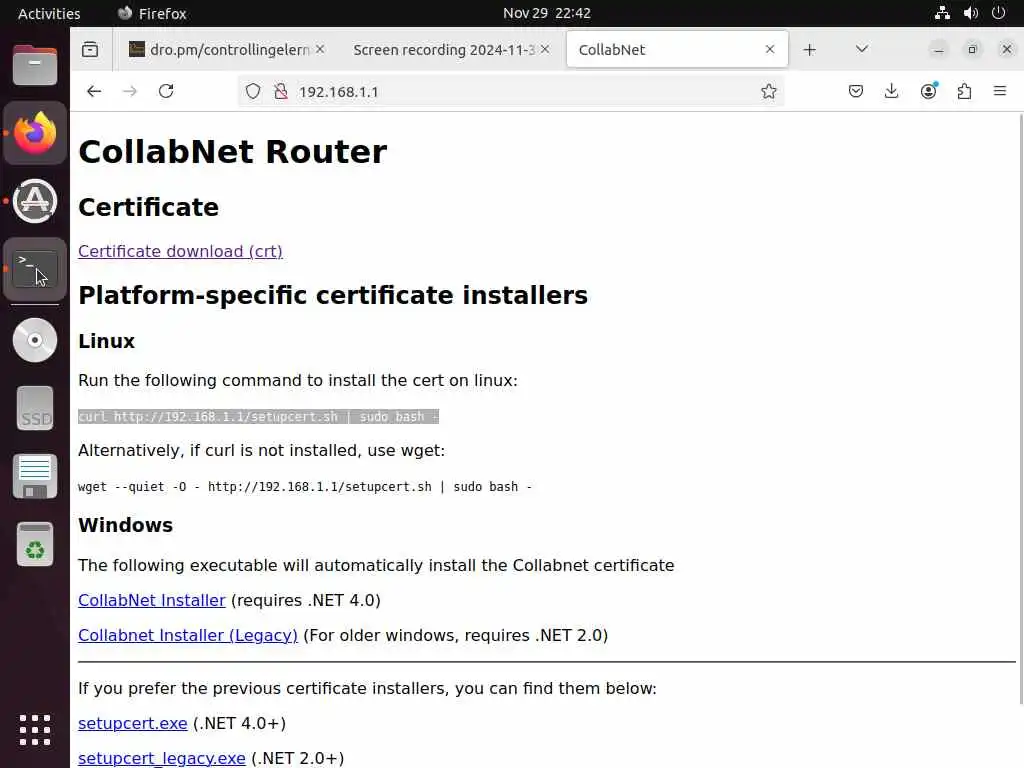Viewport: 1024px width, 768px height.
Task: Open the Firefox app menu in top bar
Action: coord(152,13)
